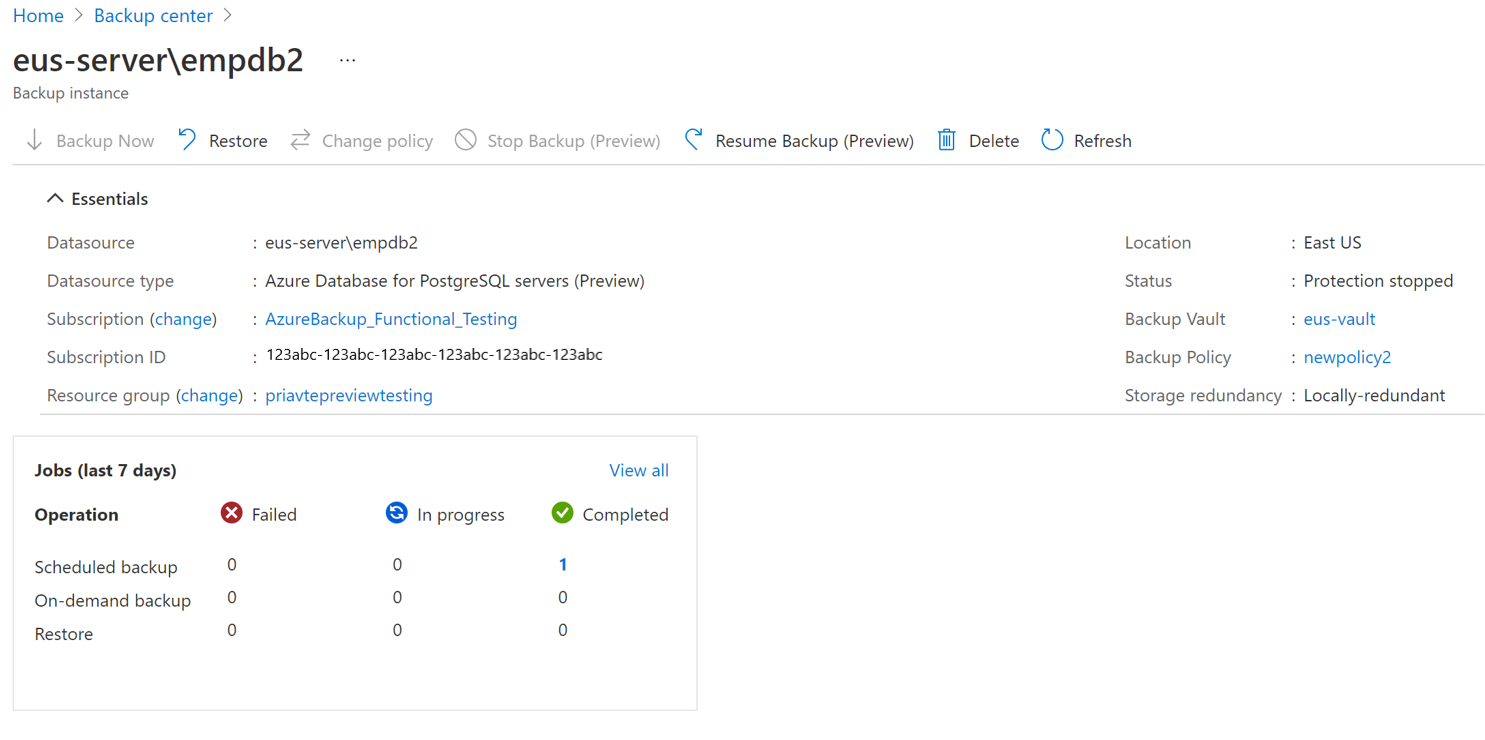
Task: Click the Refresh icon
Action: pyautogui.click(x=1051, y=140)
